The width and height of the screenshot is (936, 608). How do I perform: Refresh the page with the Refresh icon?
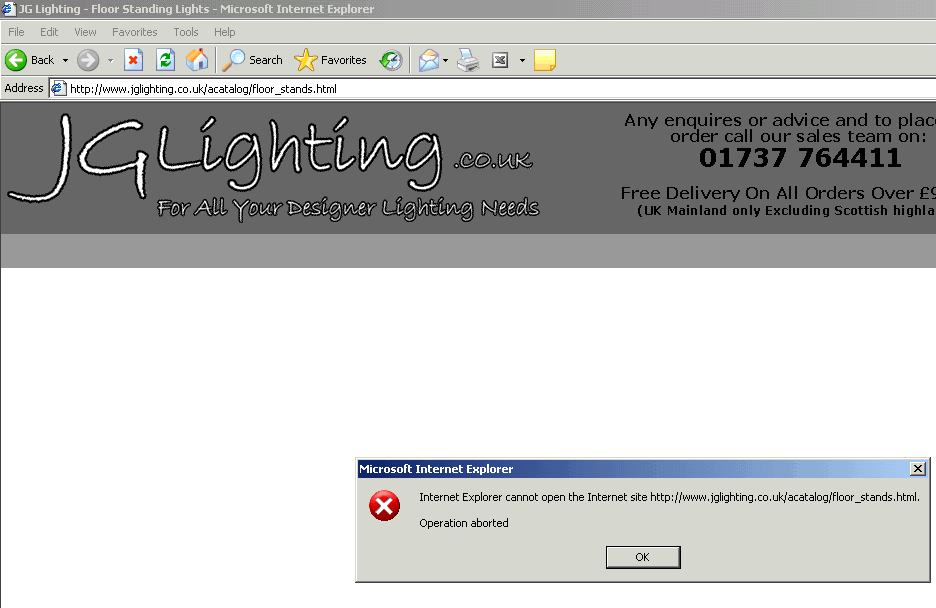(x=165, y=60)
